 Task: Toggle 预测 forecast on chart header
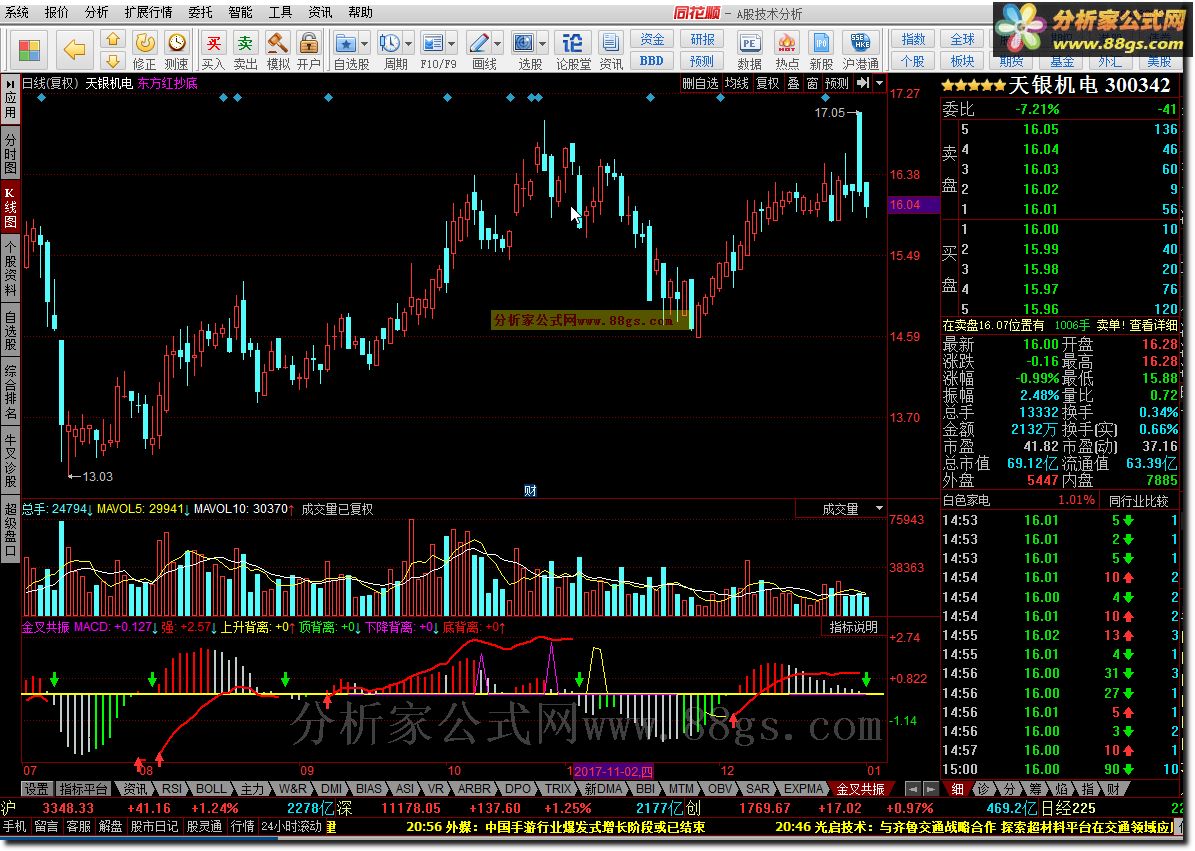pyautogui.click(x=837, y=83)
